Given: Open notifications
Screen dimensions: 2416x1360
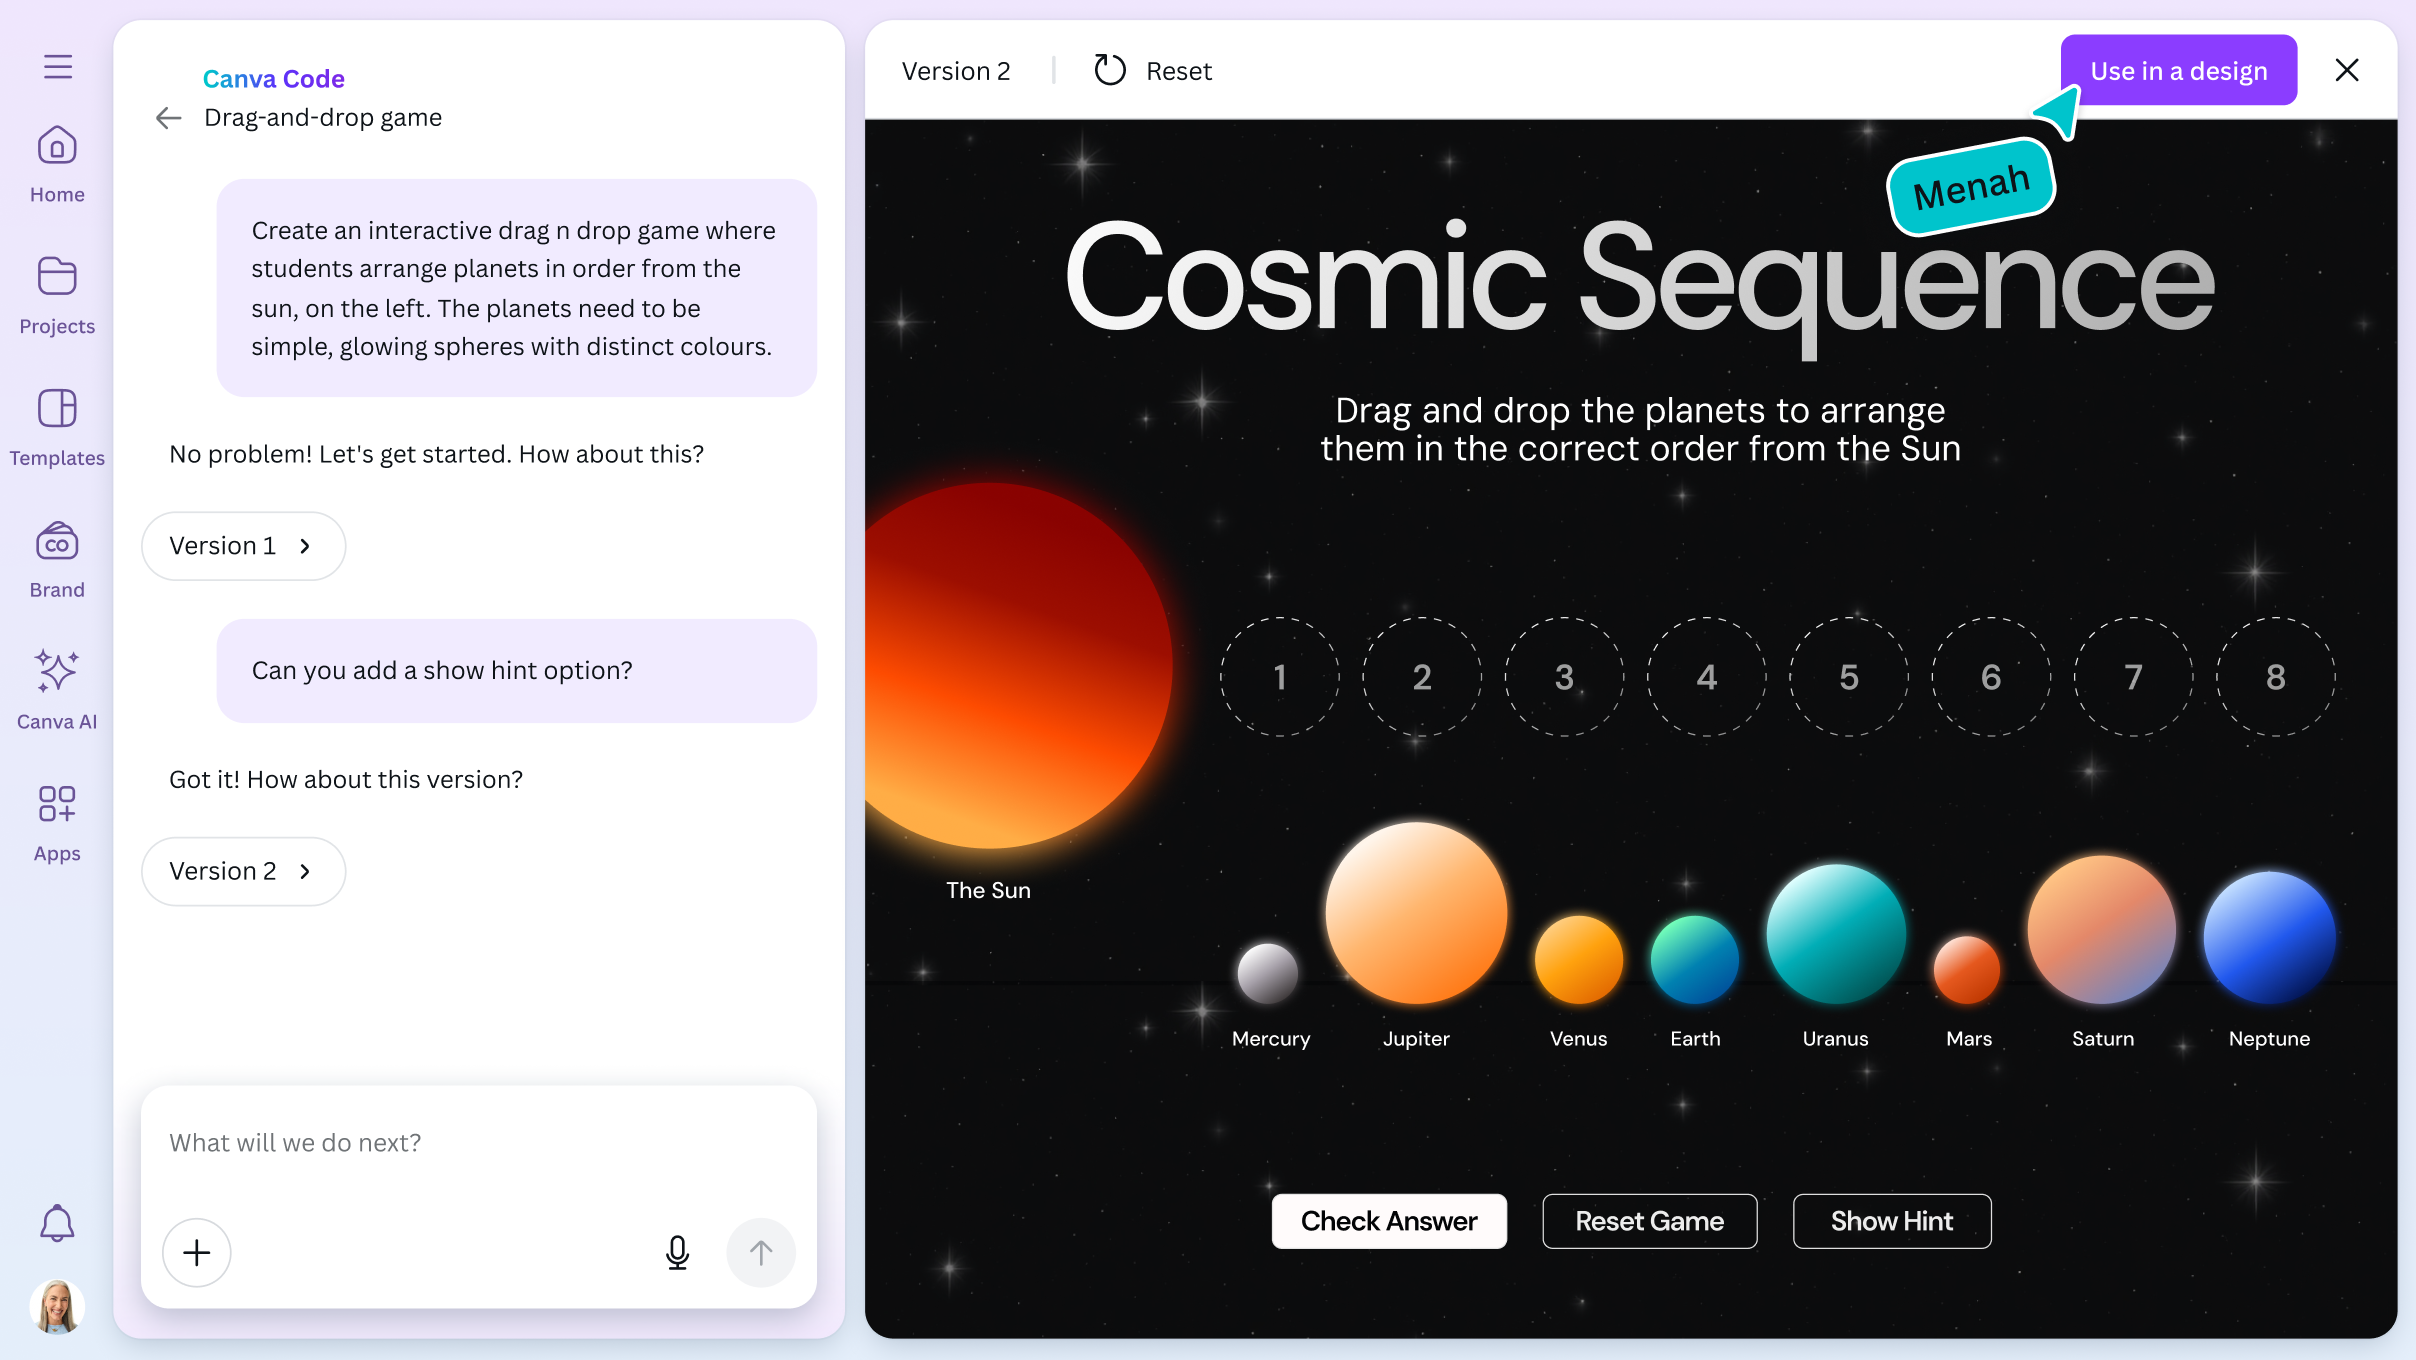Looking at the screenshot, I should pyautogui.click(x=57, y=1222).
